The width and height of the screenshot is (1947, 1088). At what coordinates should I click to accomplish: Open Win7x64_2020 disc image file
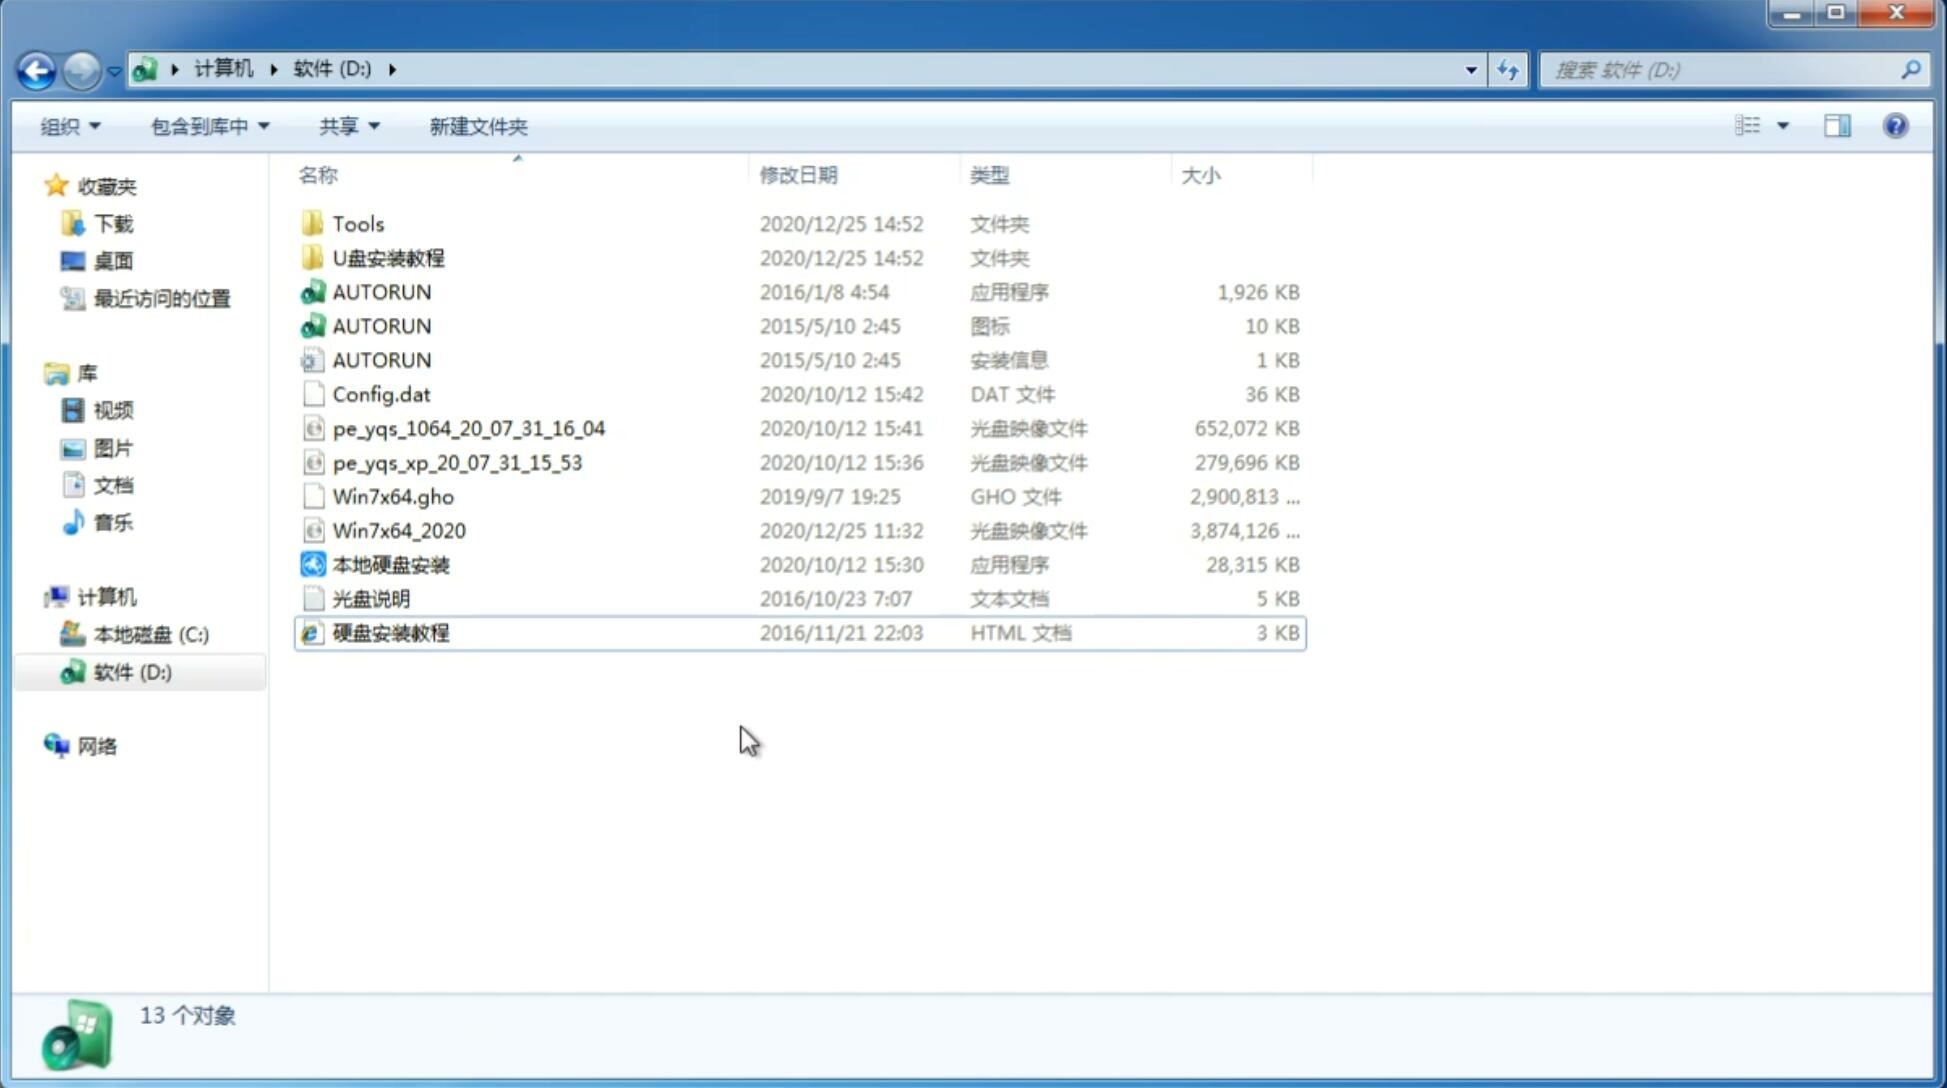[x=400, y=529]
